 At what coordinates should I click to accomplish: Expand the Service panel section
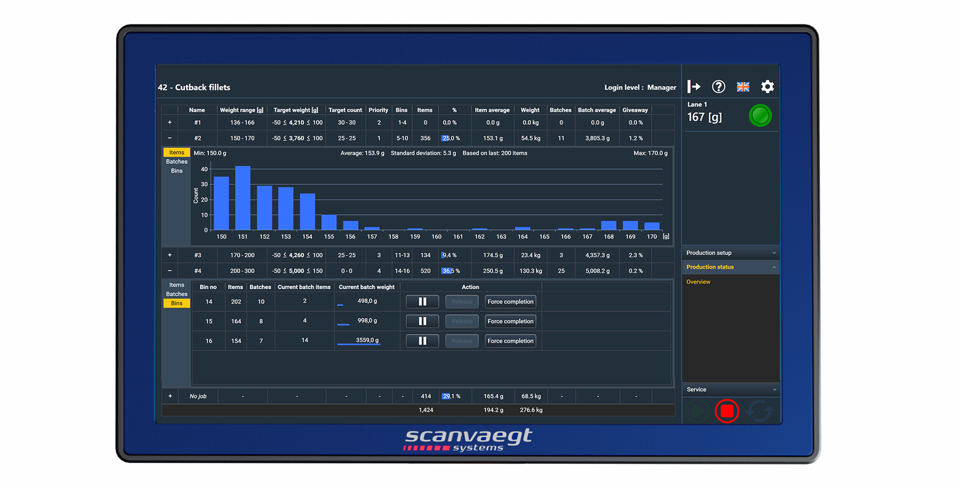point(730,389)
